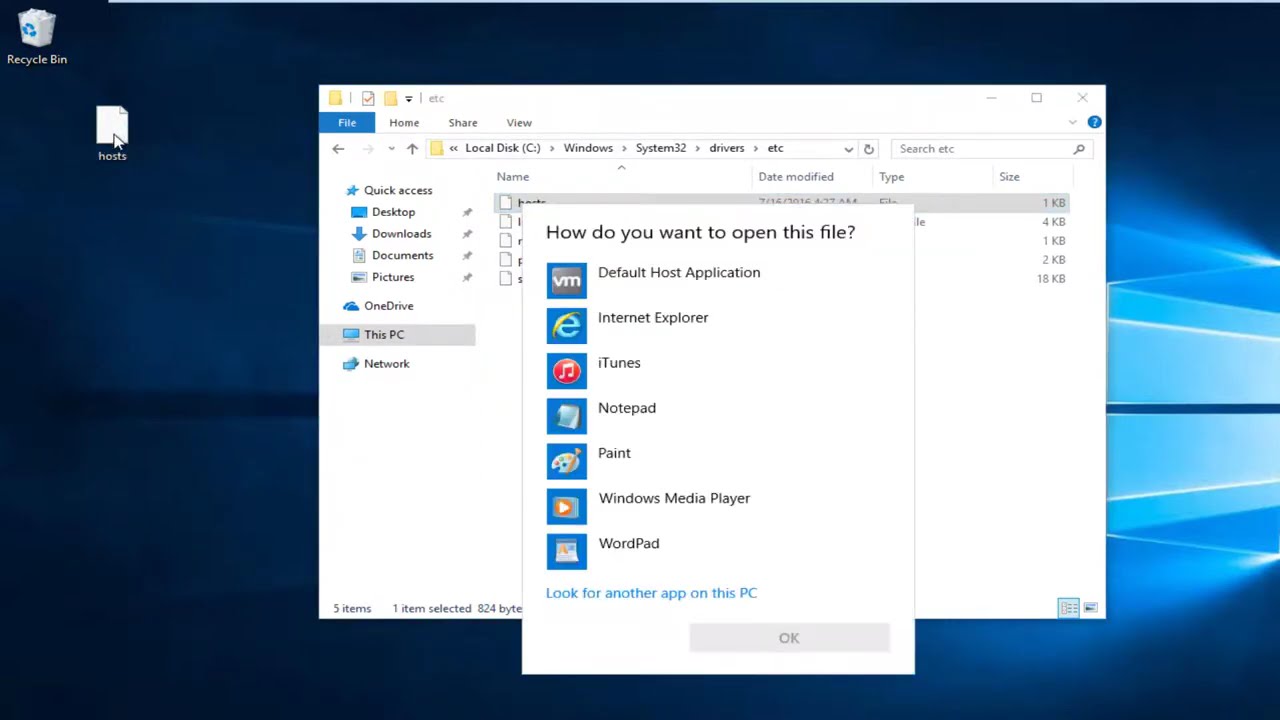This screenshot has width=1280, height=720.
Task: Select WordPad option text
Action: point(629,544)
